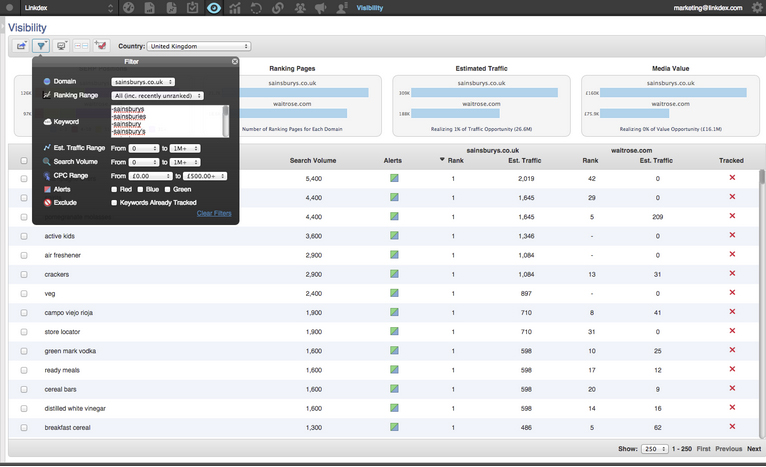Open the dashboard gauge icon
This screenshot has height=467, width=766.
128,8
